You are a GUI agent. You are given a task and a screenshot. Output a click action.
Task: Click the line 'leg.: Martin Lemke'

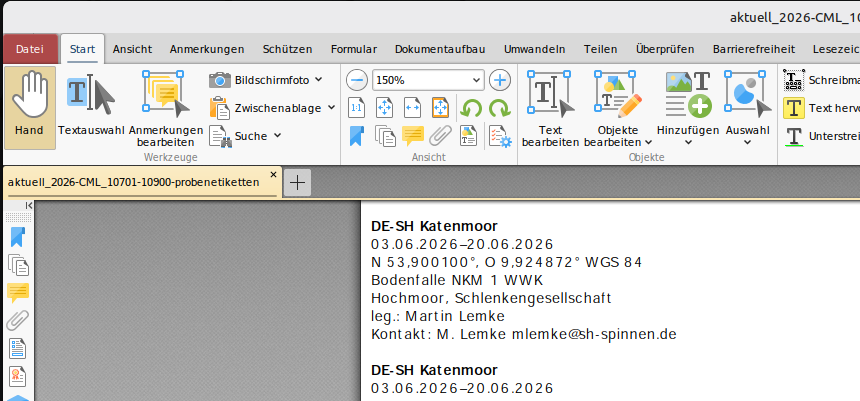tap(438, 317)
